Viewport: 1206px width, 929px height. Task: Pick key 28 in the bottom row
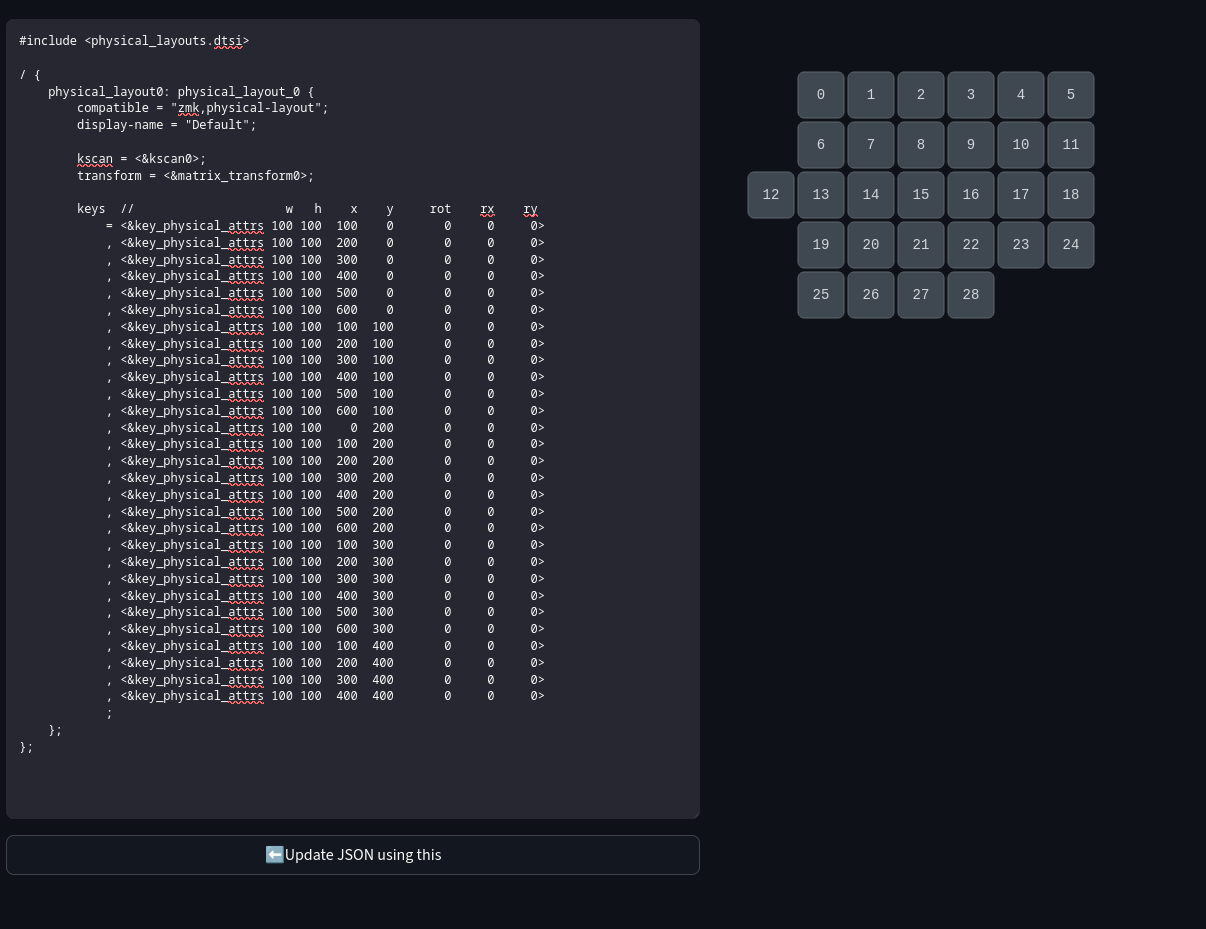coord(971,295)
